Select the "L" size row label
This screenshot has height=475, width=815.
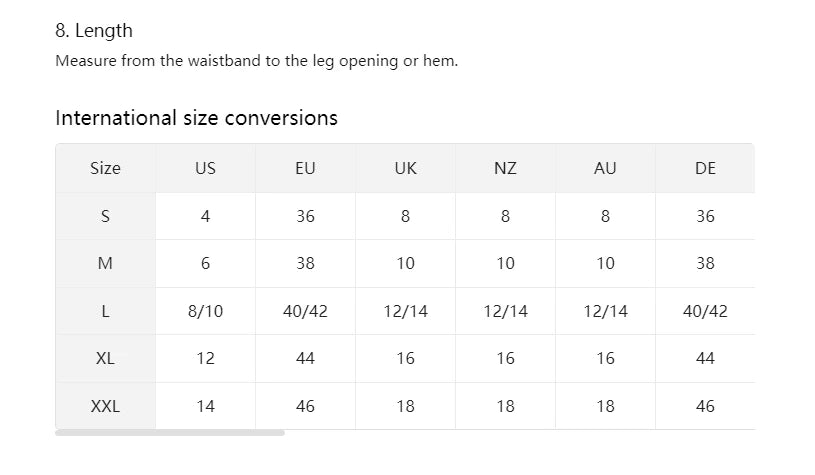pos(105,311)
